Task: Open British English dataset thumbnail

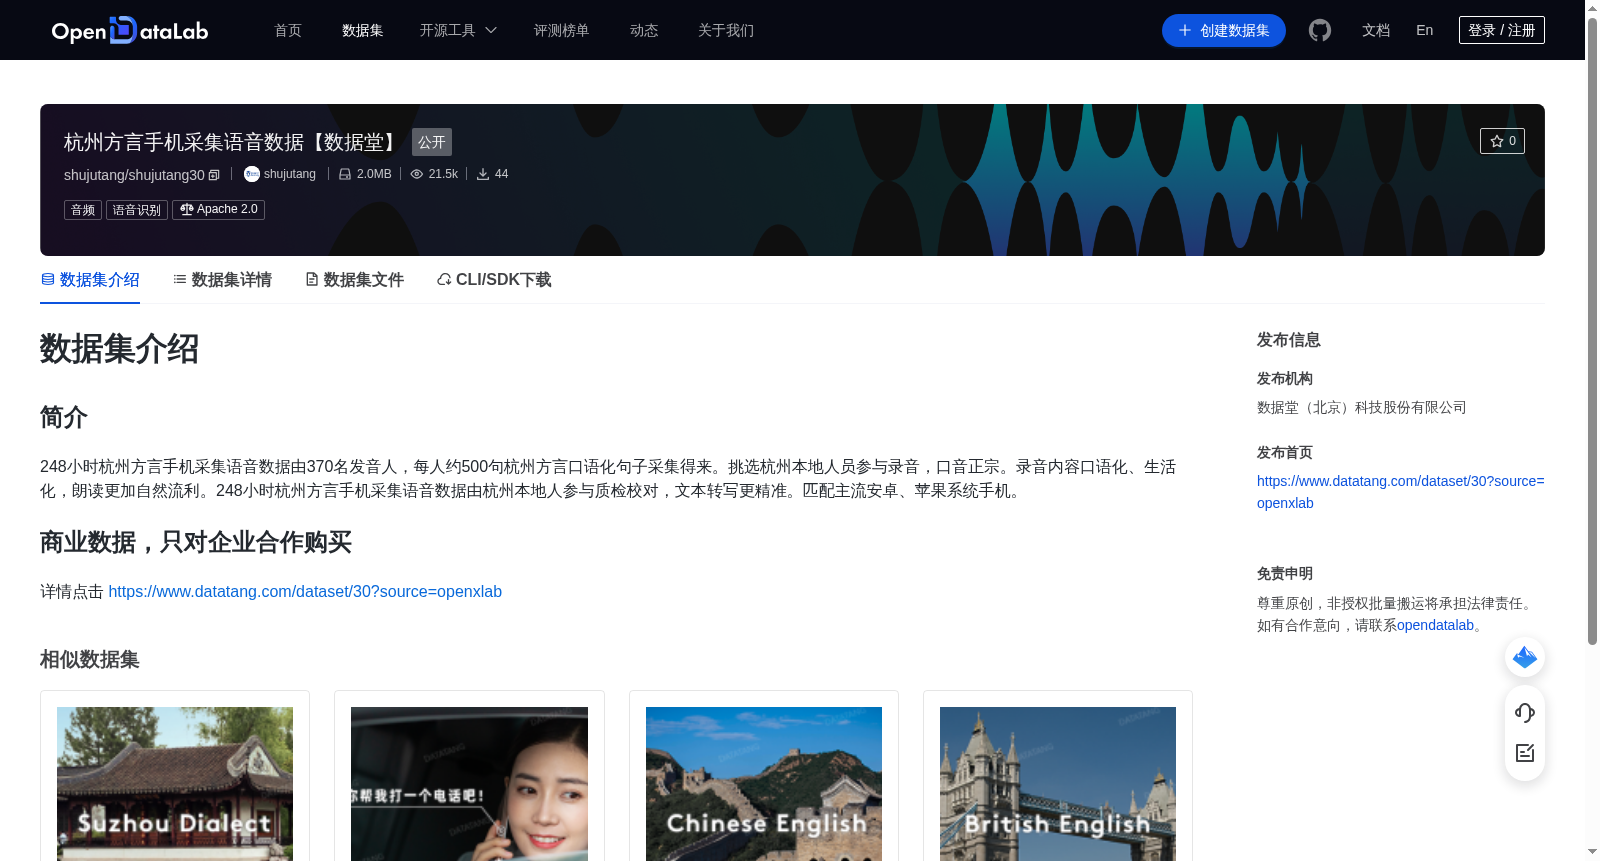Action: 1058,784
